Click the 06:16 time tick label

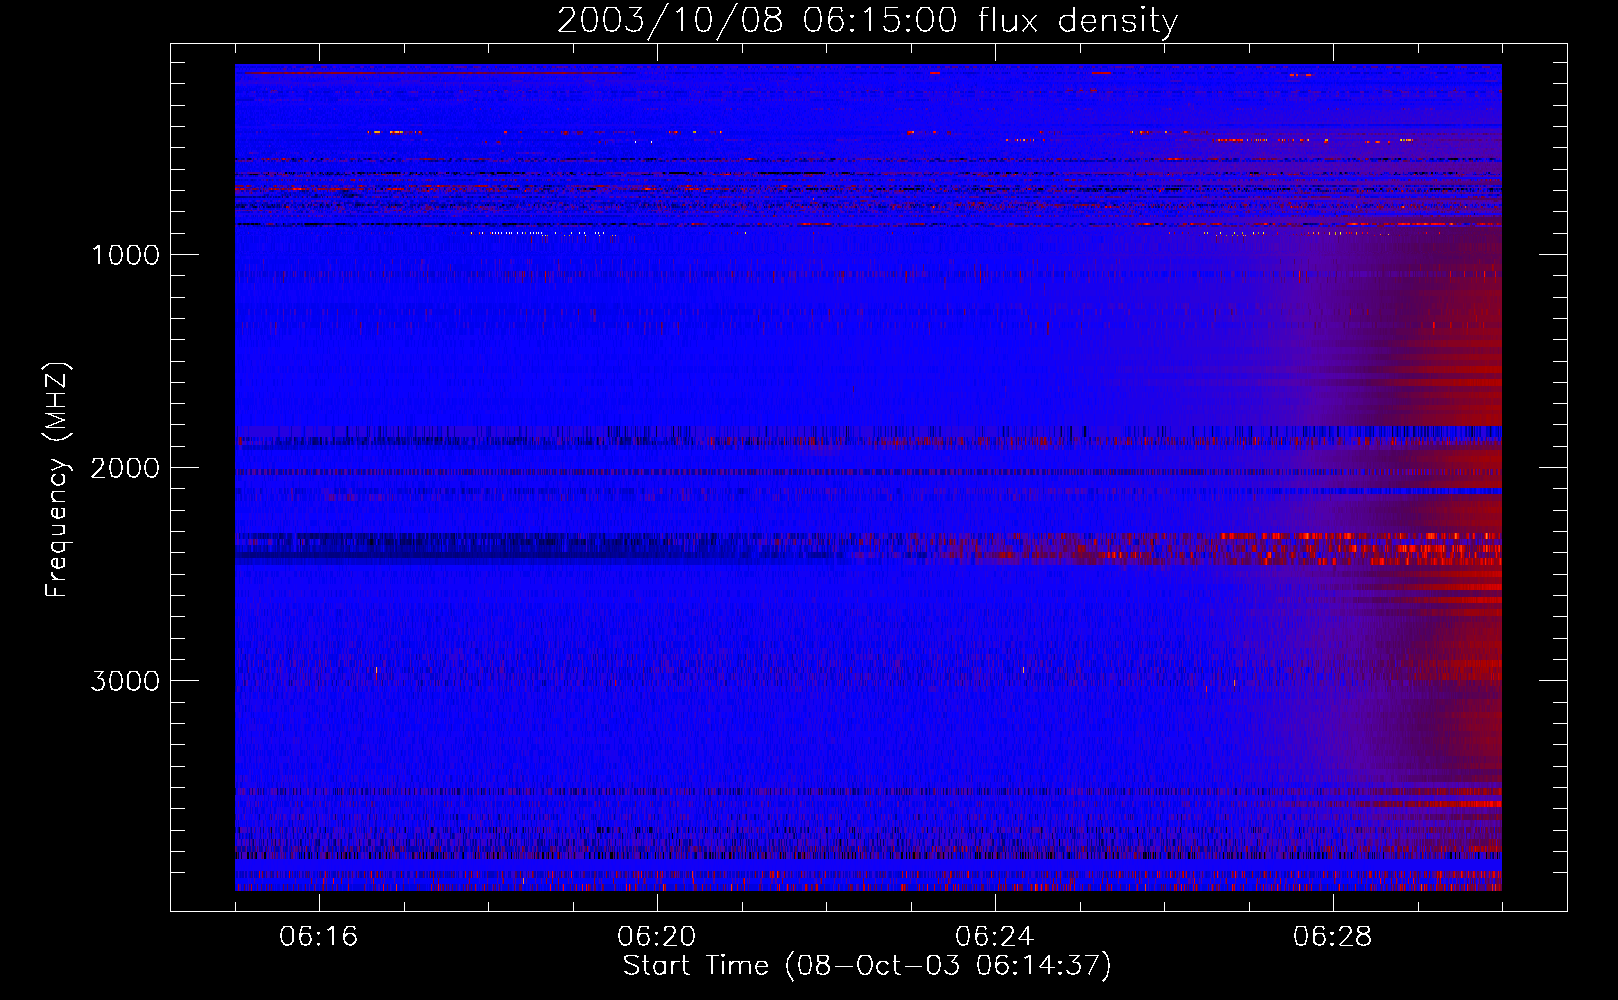(x=319, y=937)
